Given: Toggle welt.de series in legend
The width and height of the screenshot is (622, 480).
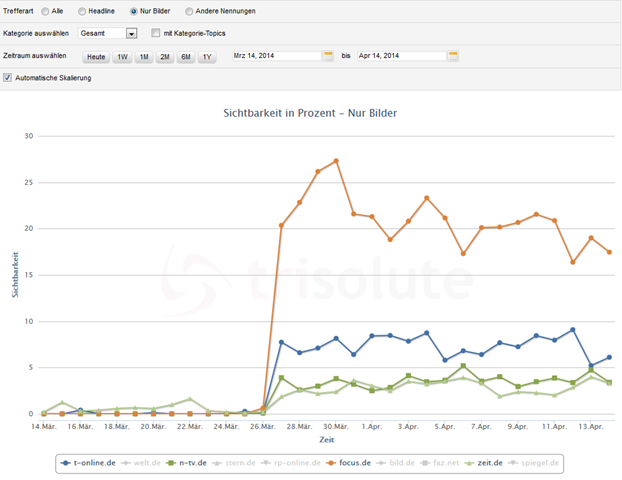Looking at the screenshot, I should [x=141, y=463].
